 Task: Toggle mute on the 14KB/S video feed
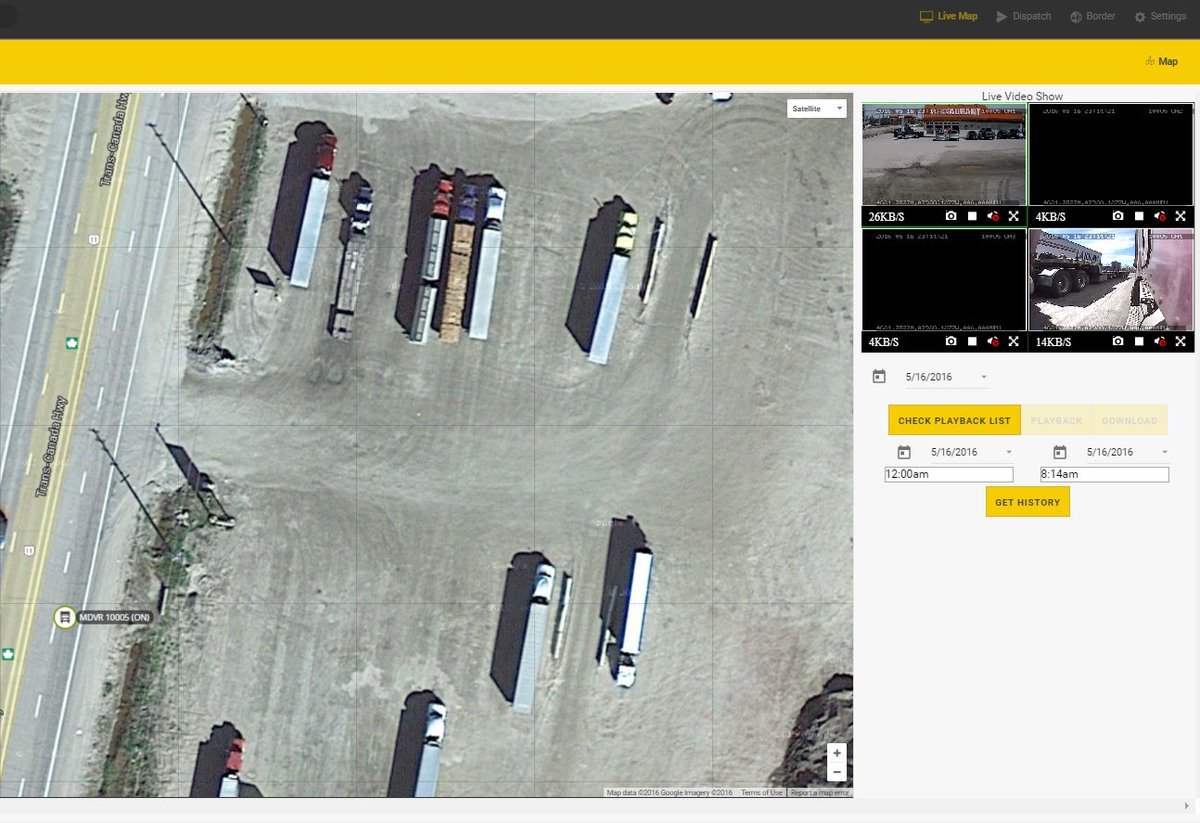(x=1160, y=342)
